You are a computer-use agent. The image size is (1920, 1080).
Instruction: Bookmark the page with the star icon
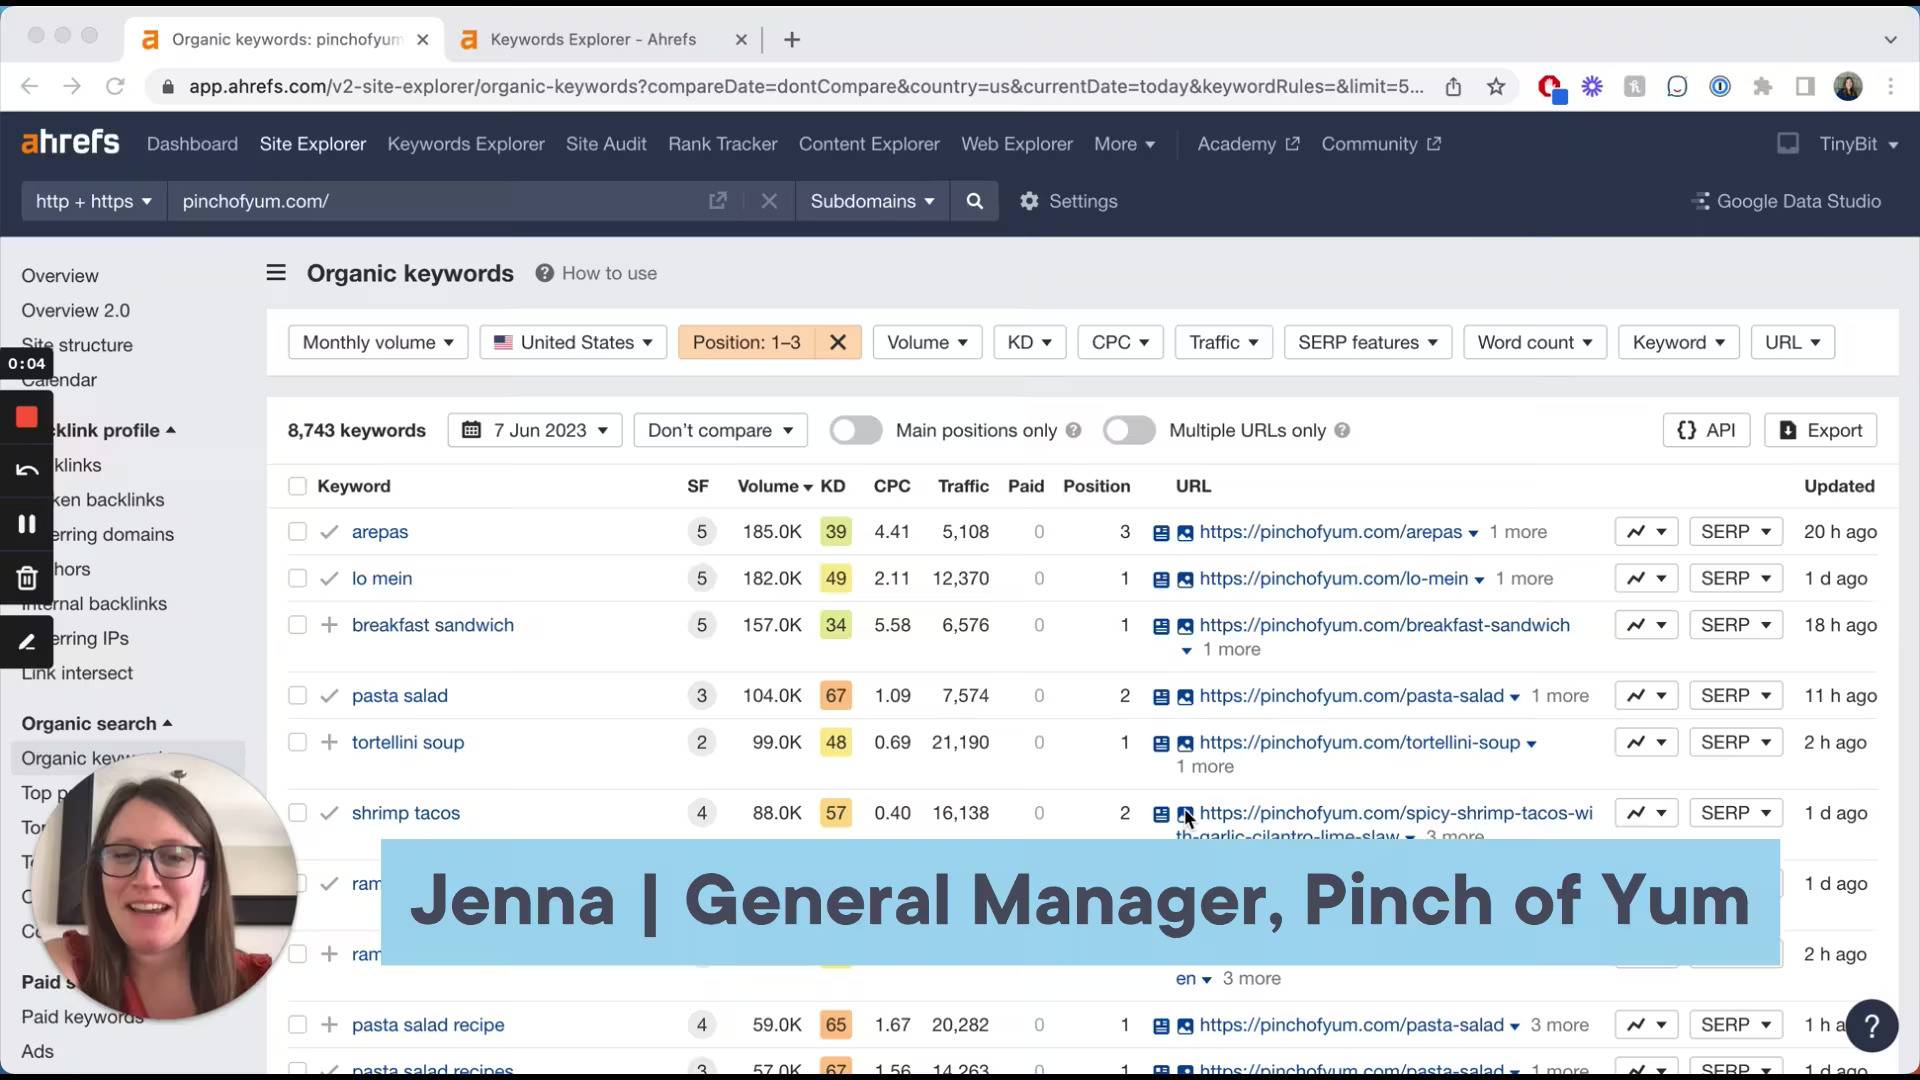[x=1496, y=87]
